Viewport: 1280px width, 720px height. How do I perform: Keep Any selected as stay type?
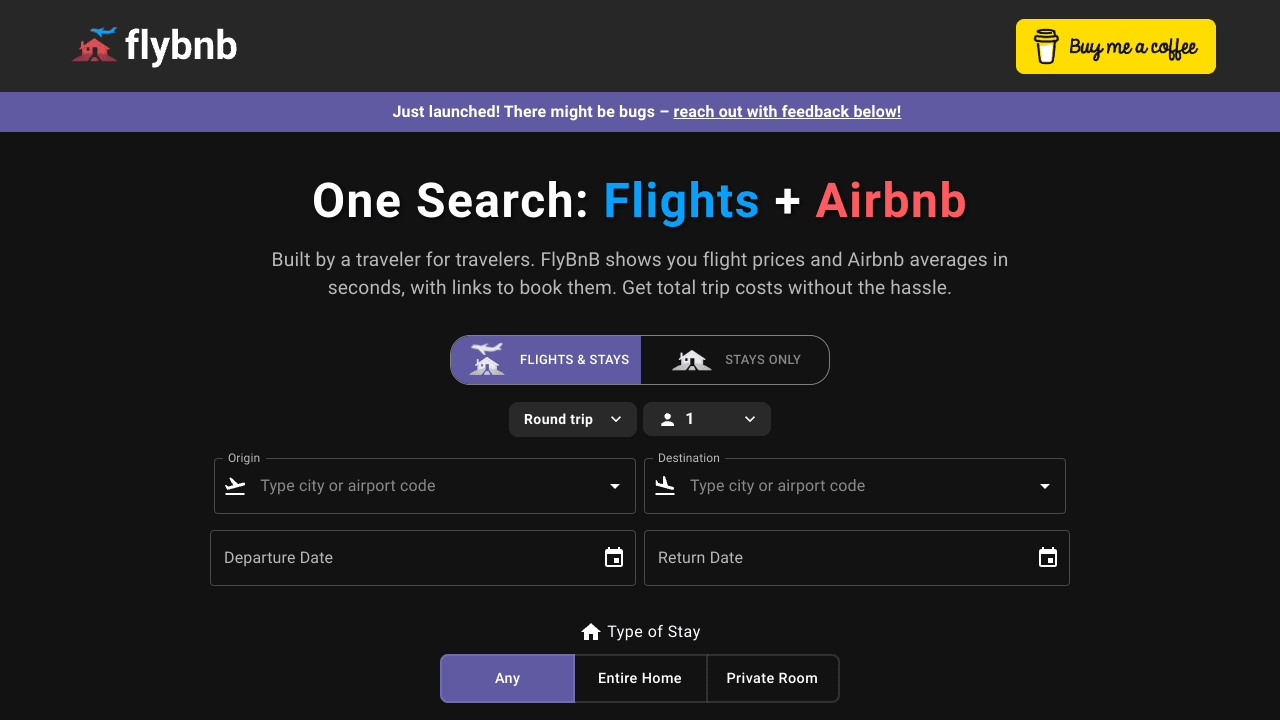coord(507,678)
